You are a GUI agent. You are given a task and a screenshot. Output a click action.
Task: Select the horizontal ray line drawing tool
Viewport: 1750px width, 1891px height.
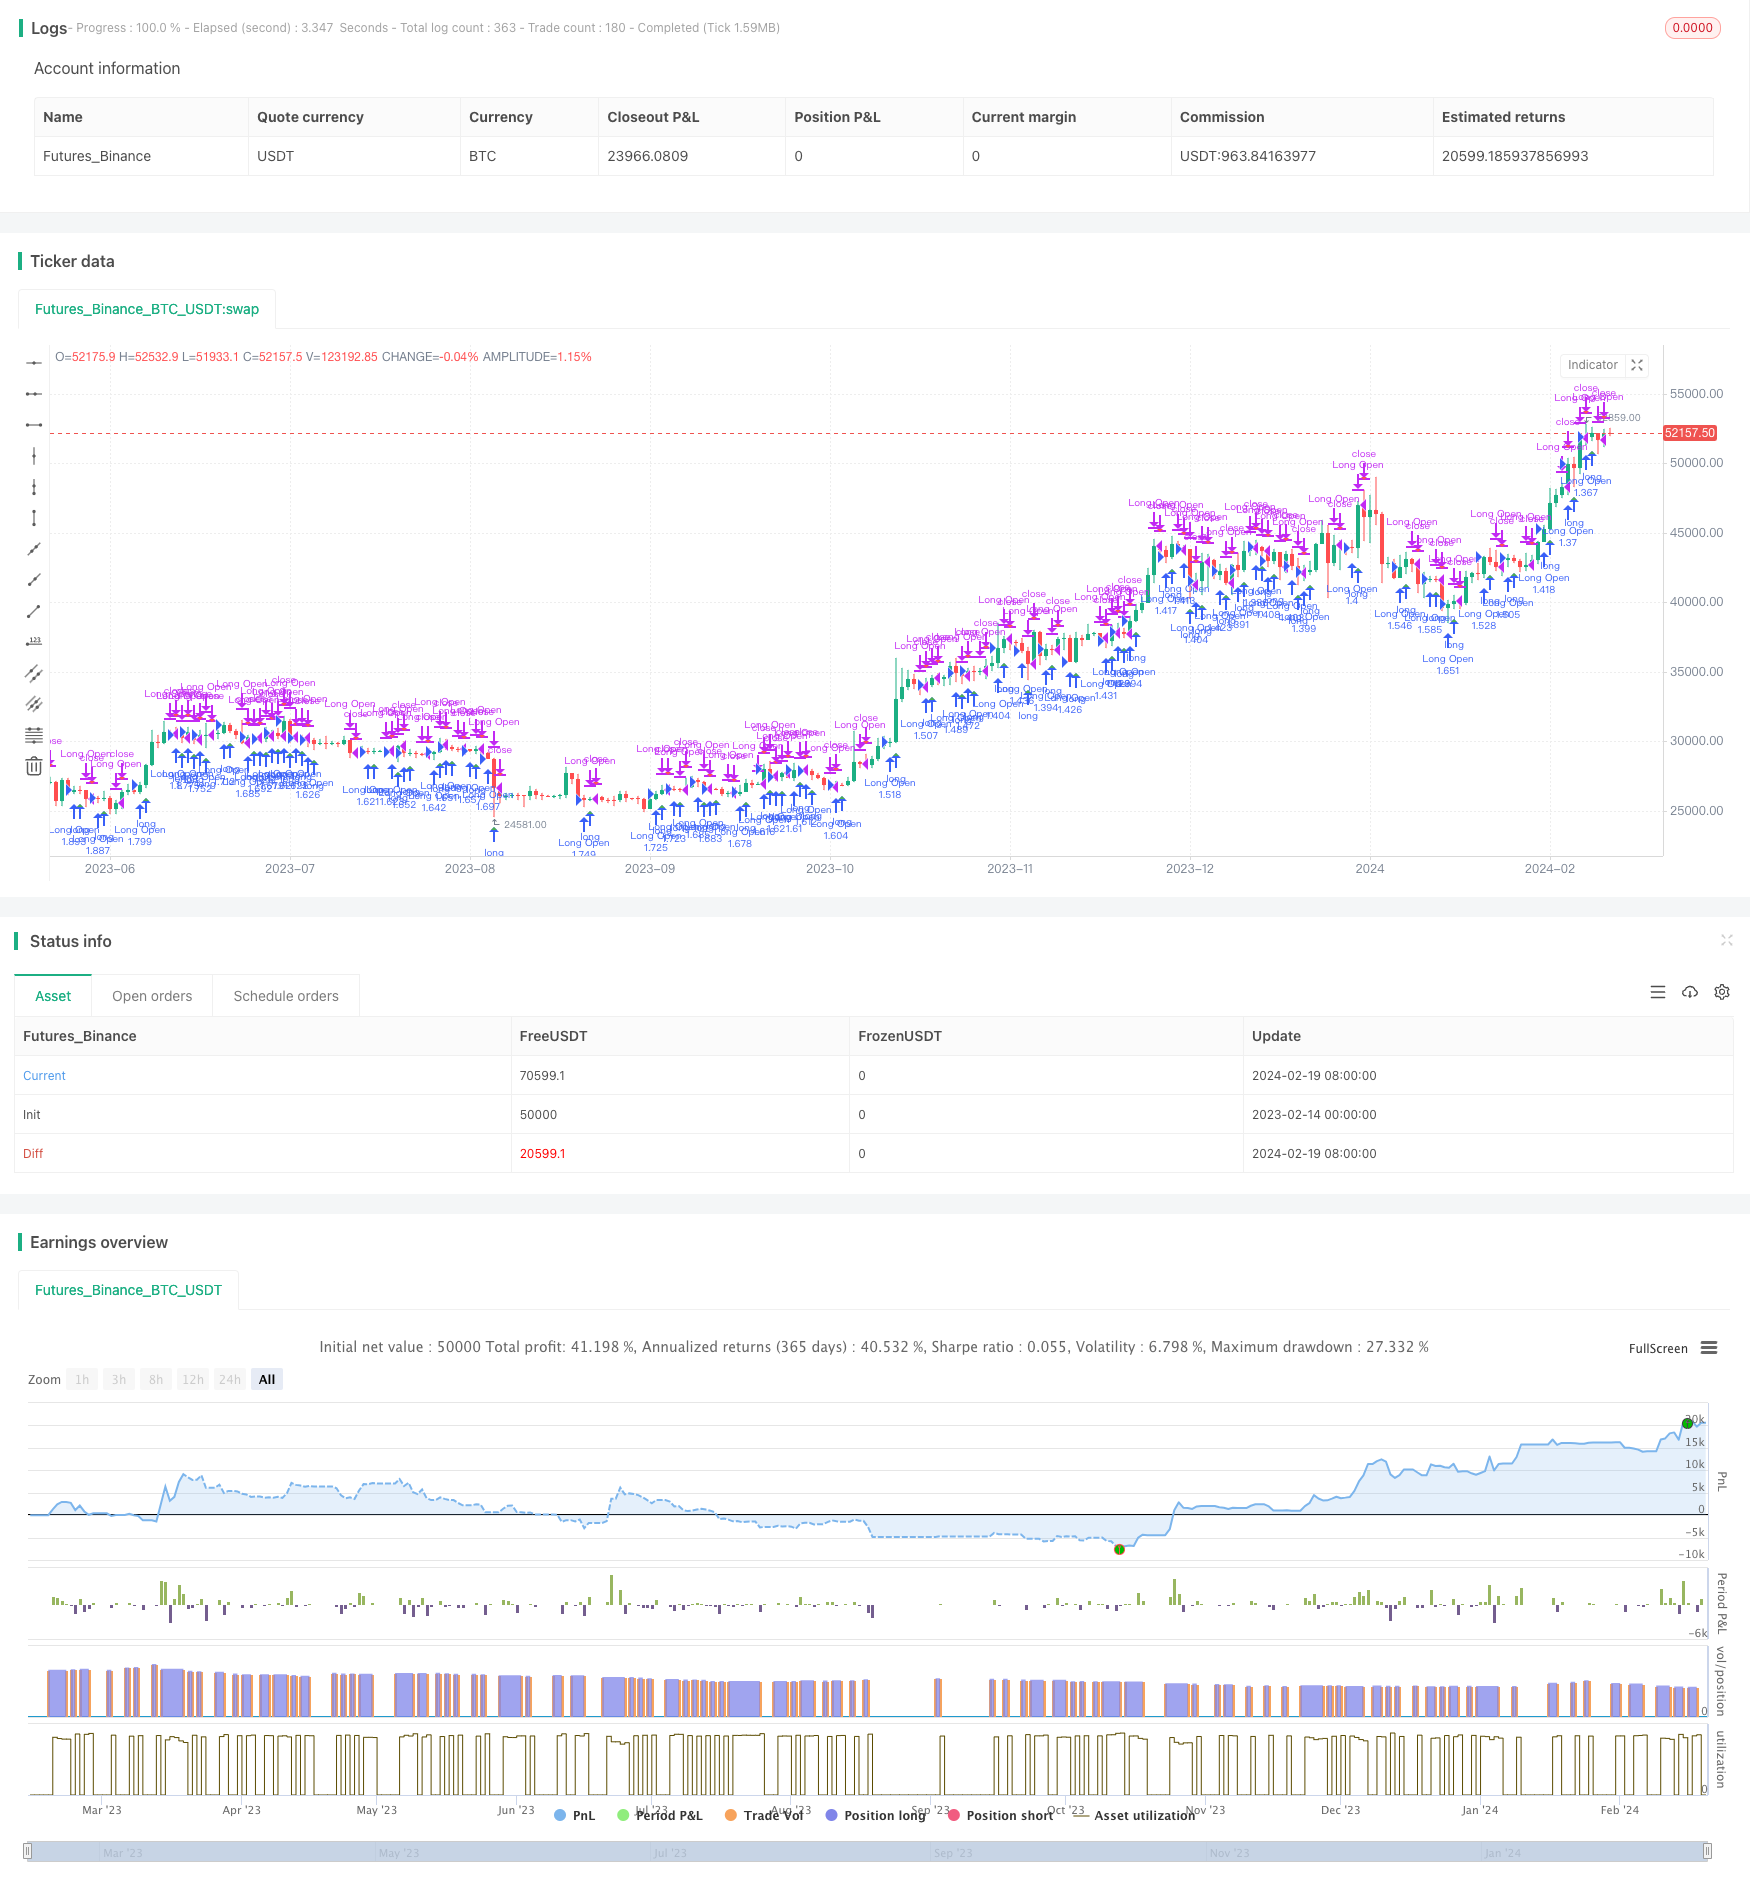34,394
